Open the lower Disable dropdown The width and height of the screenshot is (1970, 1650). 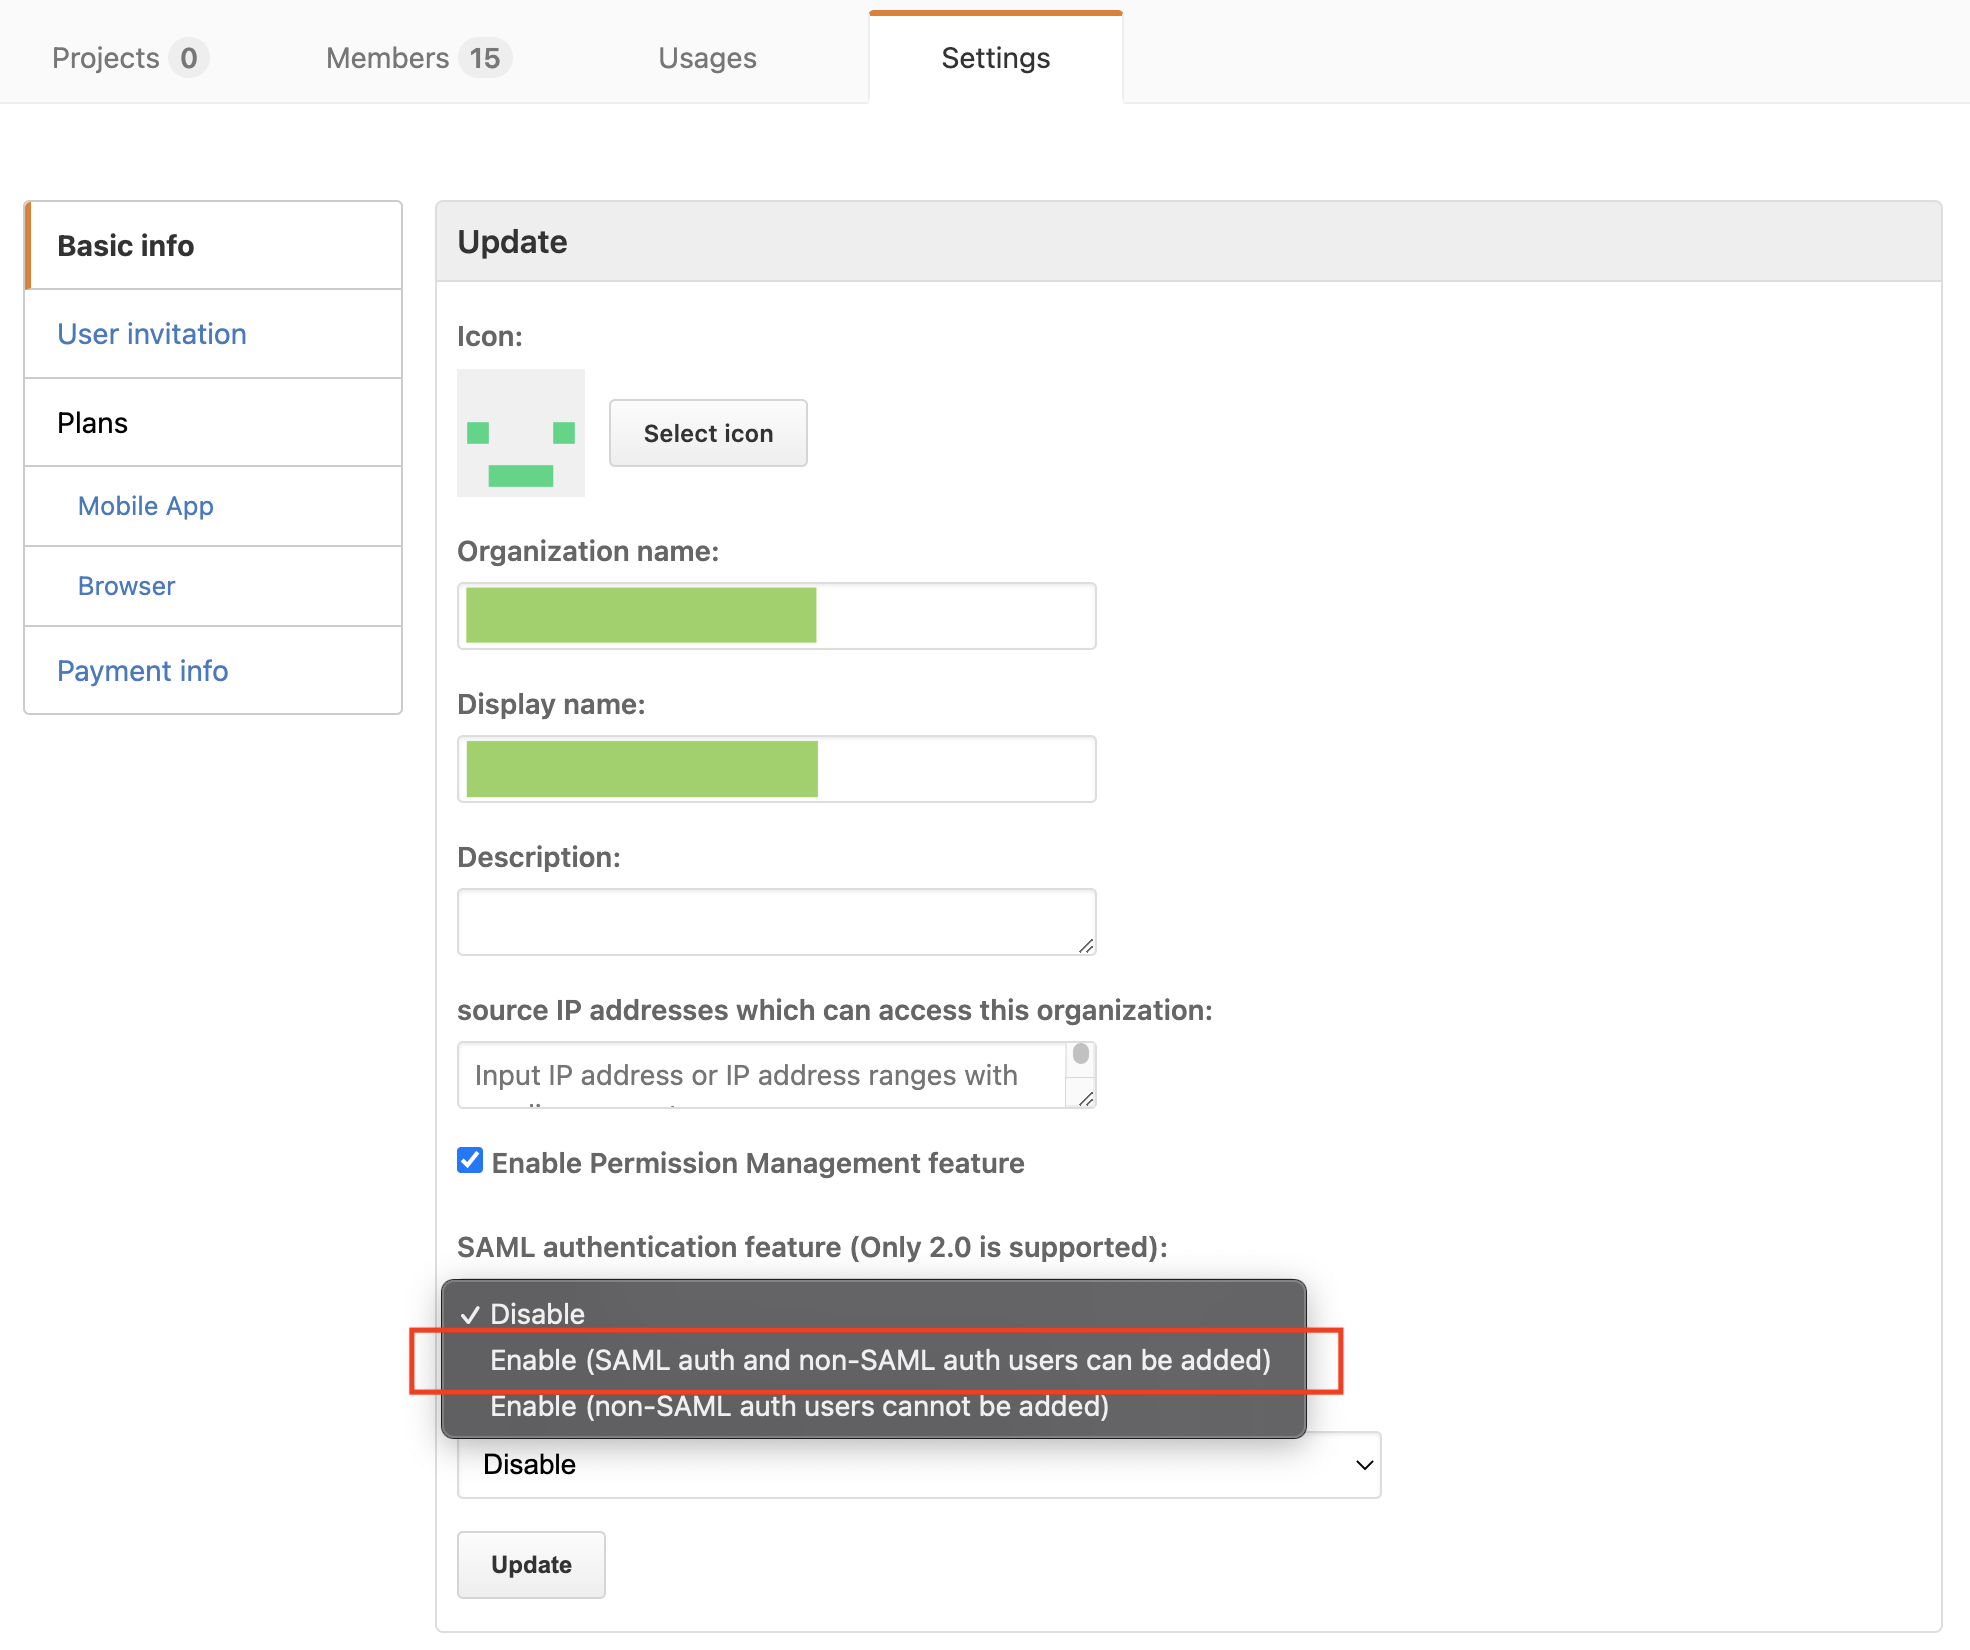pos(919,1465)
